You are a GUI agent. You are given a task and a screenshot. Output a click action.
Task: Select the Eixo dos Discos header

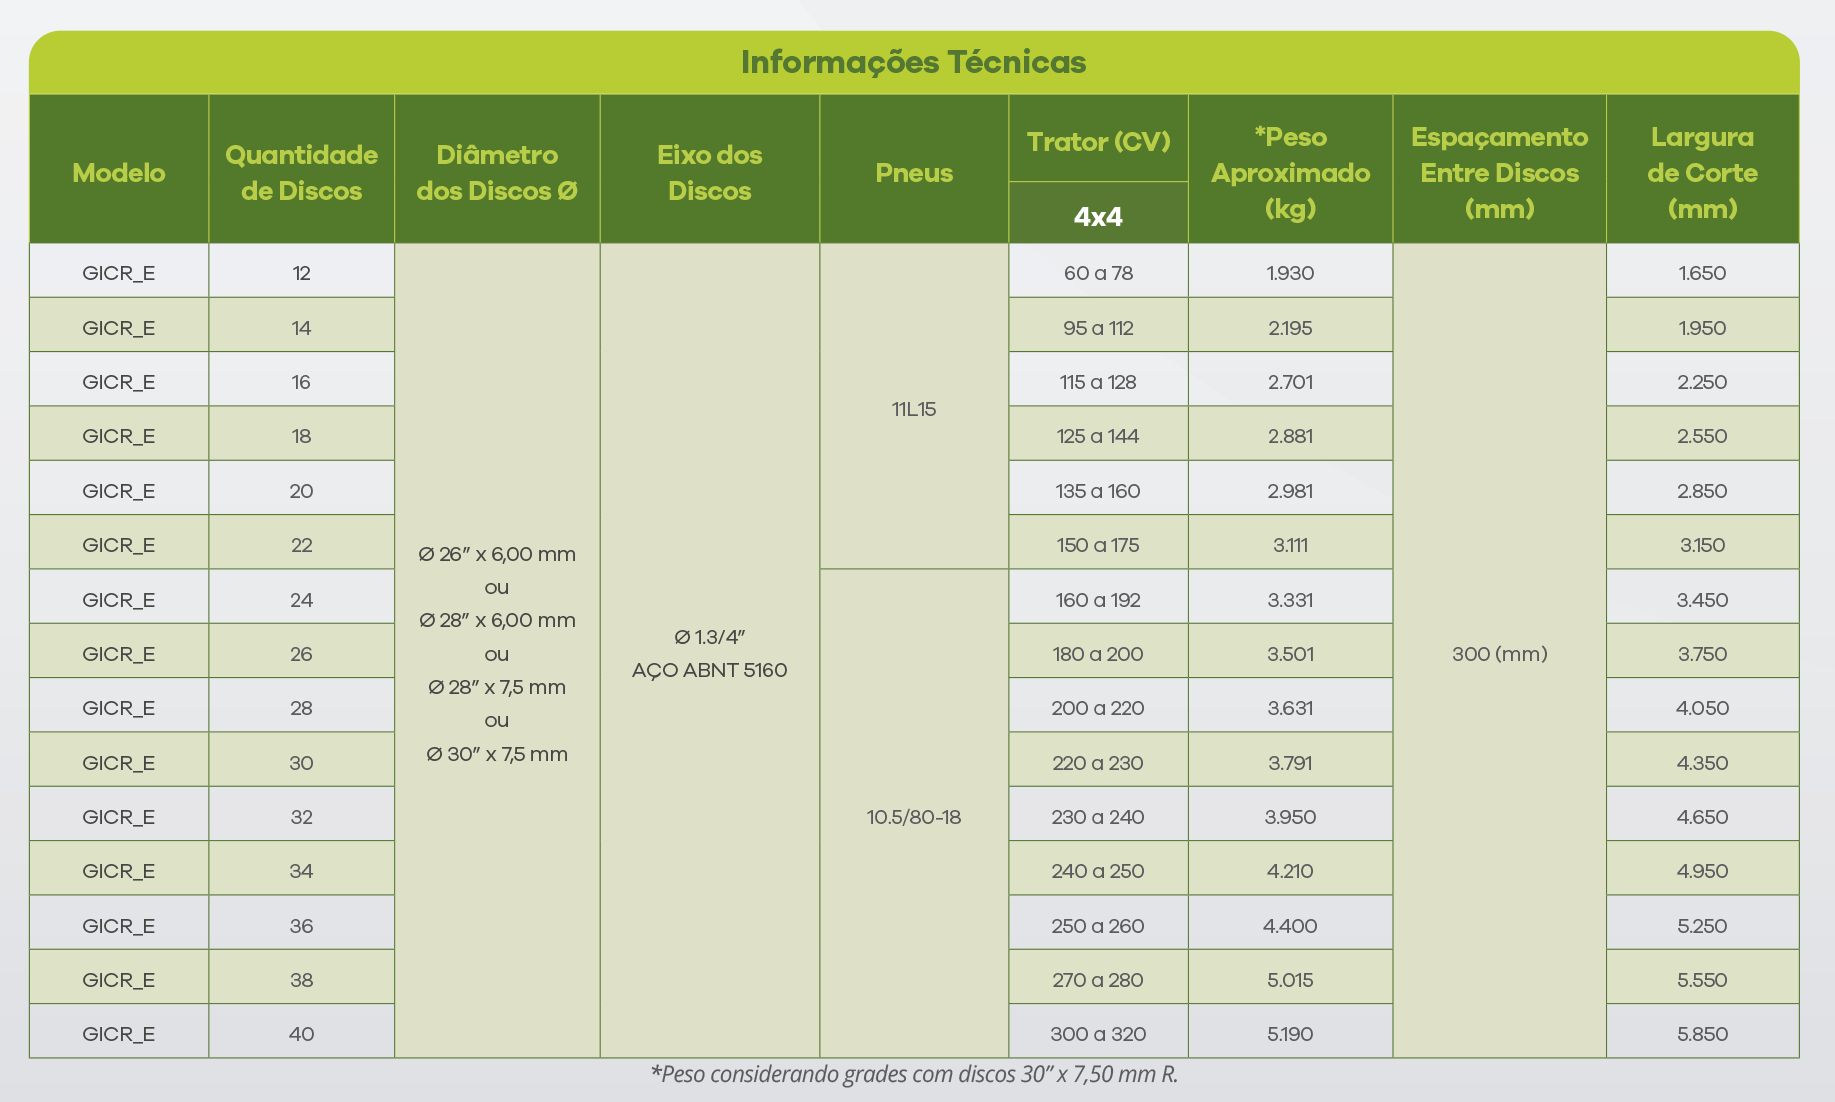point(709,173)
